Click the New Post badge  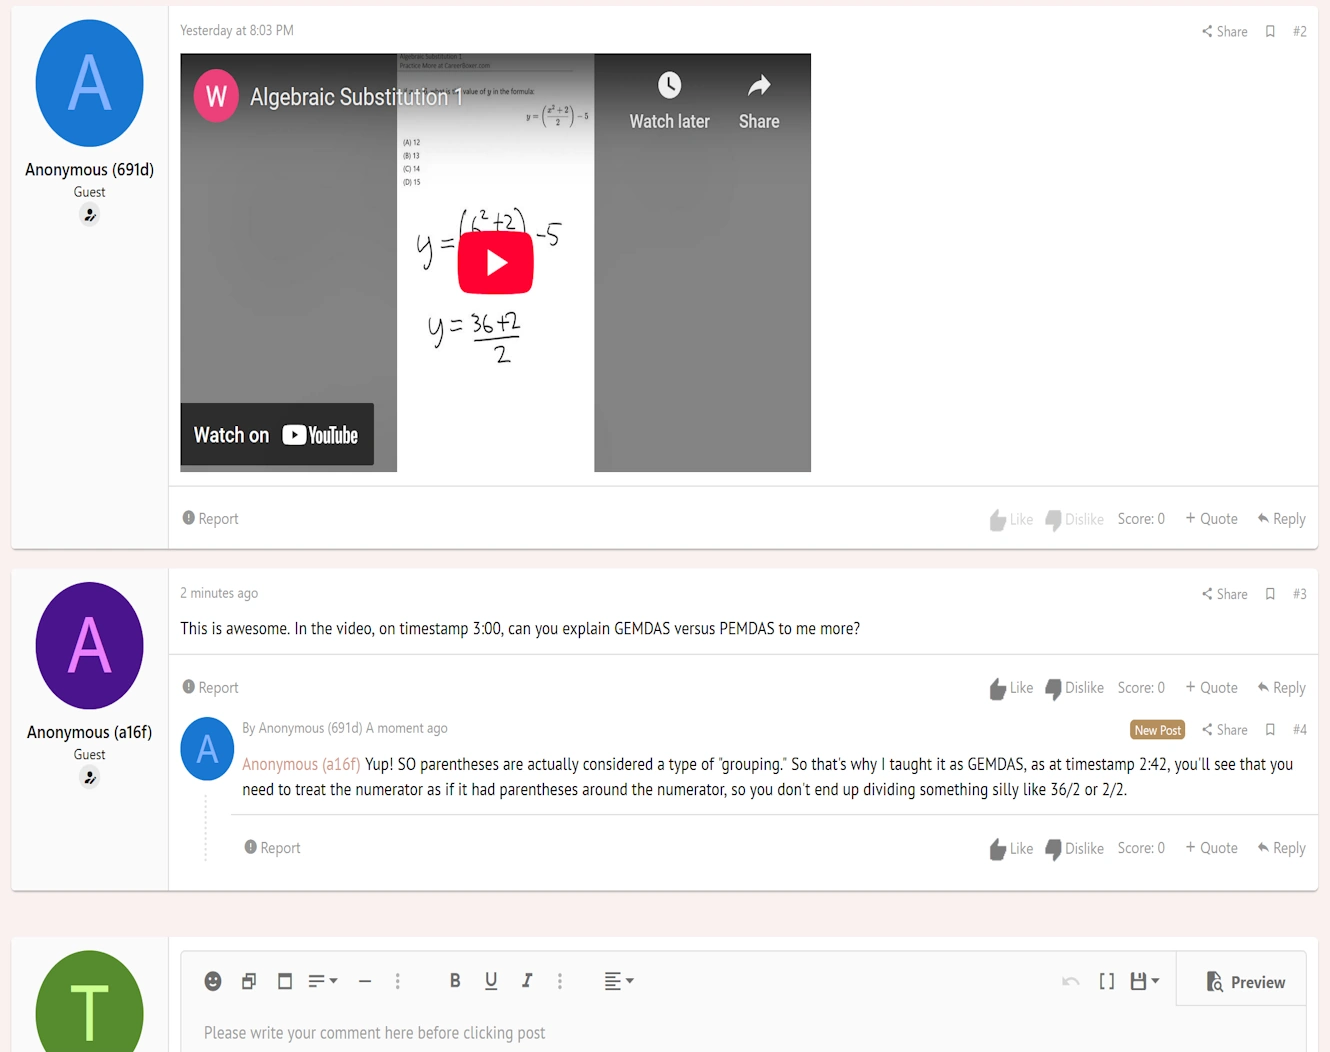click(1158, 730)
